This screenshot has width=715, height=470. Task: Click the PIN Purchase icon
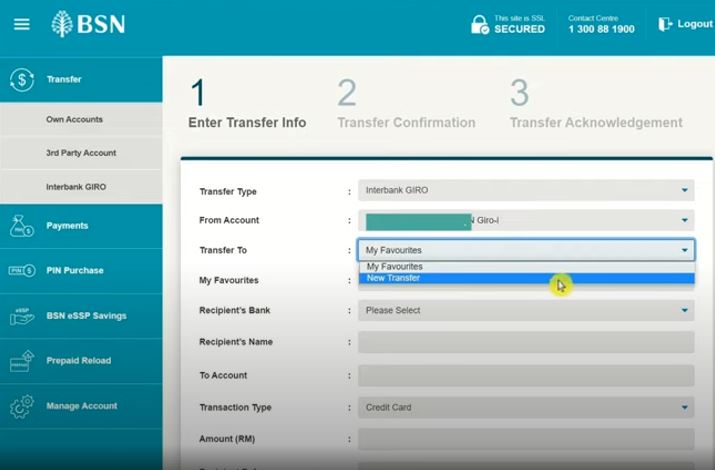click(x=22, y=271)
